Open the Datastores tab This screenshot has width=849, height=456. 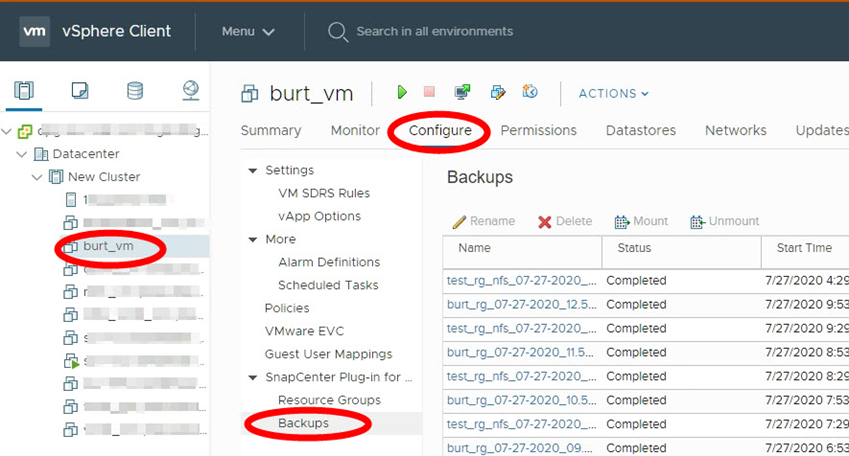coord(640,130)
